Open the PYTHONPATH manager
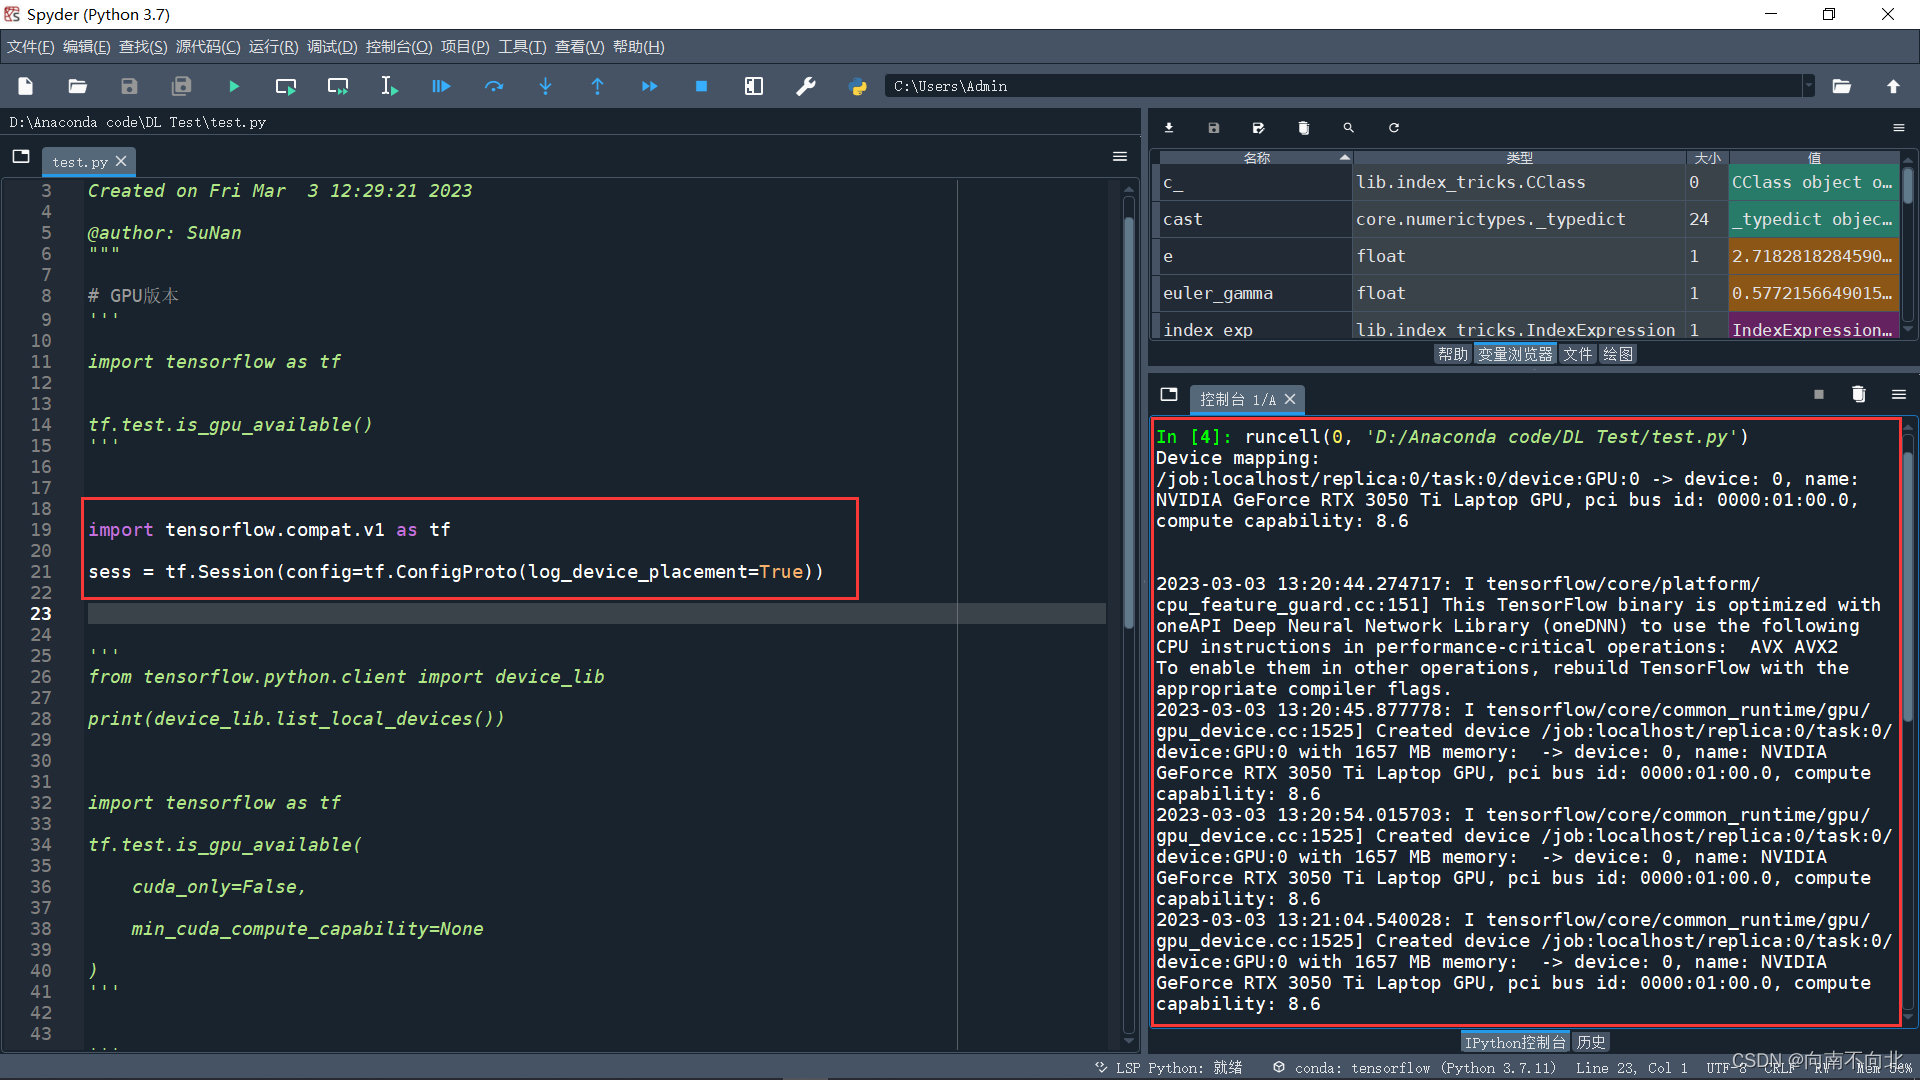This screenshot has width=1920, height=1080. (x=858, y=87)
